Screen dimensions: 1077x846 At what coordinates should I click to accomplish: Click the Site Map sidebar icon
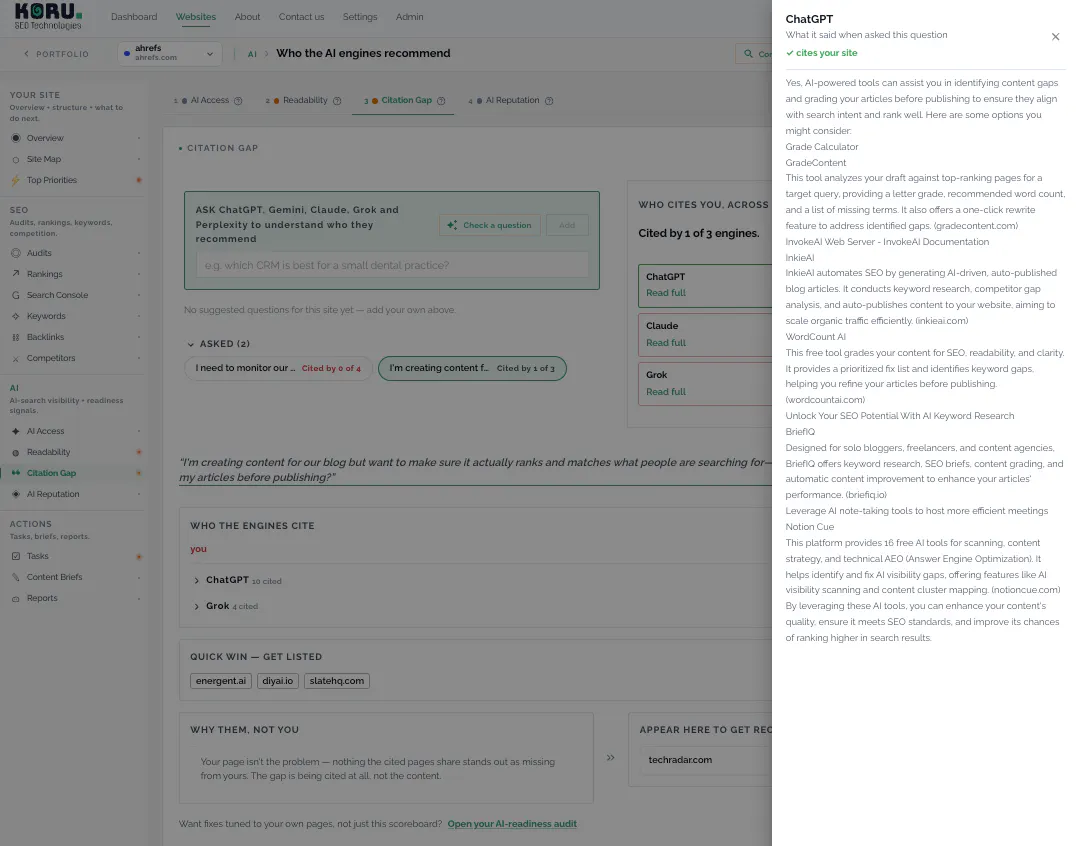point(16,159)
